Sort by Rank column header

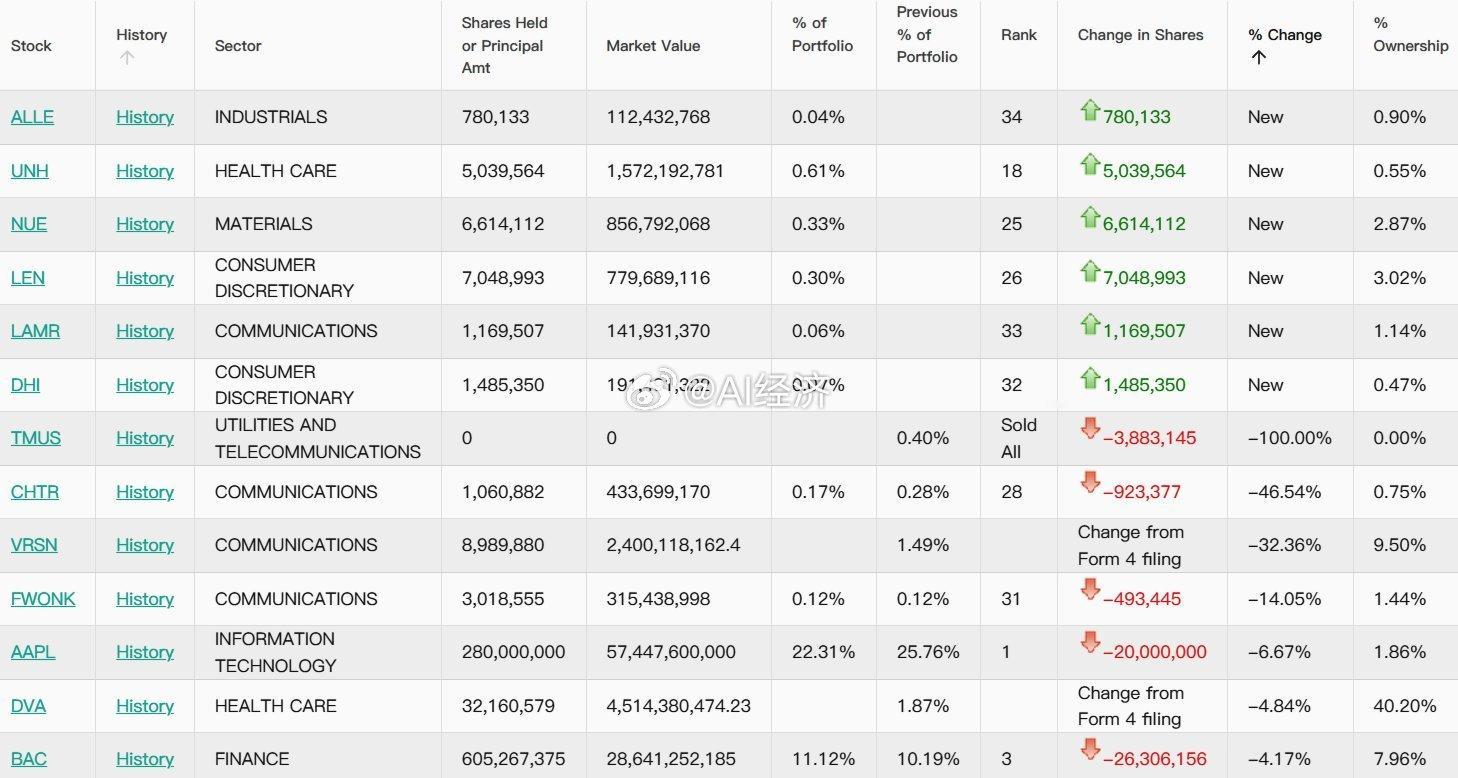pos(1019,35)
